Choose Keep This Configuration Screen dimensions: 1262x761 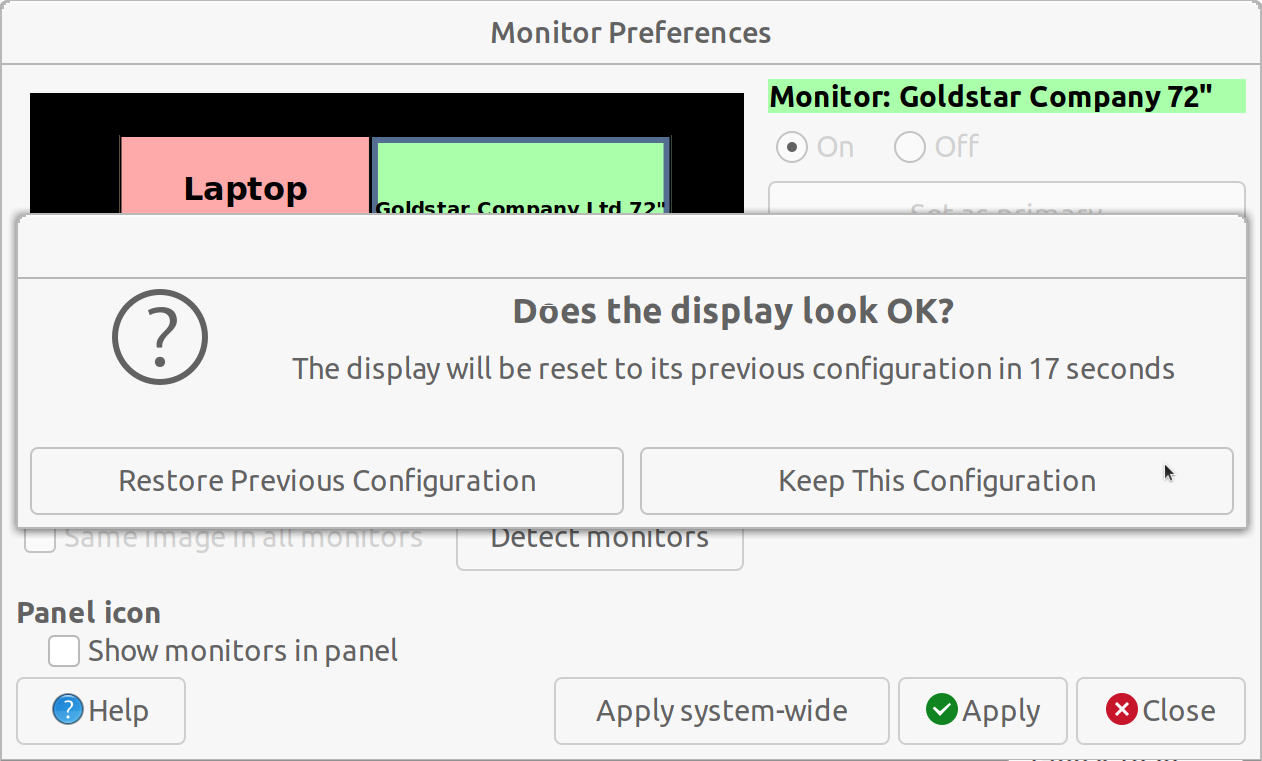pos(936,481)
